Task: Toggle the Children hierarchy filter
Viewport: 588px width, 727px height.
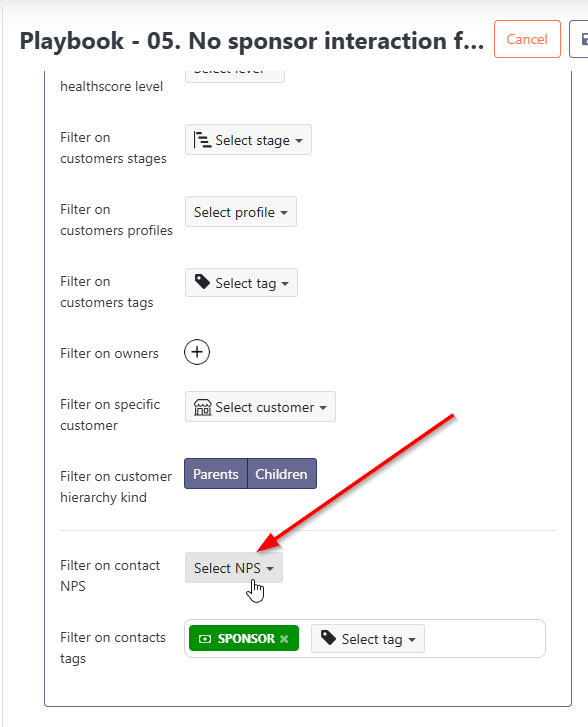Action: coord(282,474)
